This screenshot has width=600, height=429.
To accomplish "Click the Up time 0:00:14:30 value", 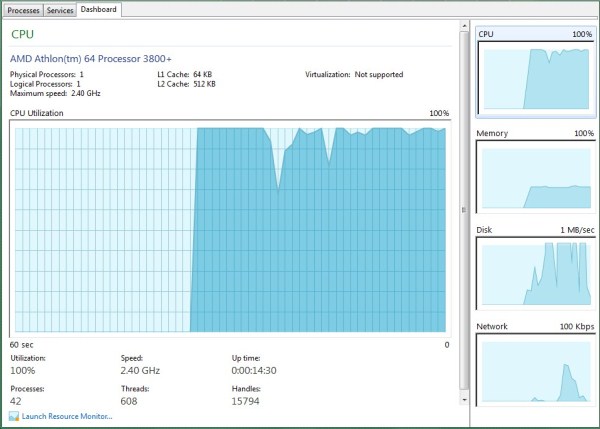I will [254, 371].
